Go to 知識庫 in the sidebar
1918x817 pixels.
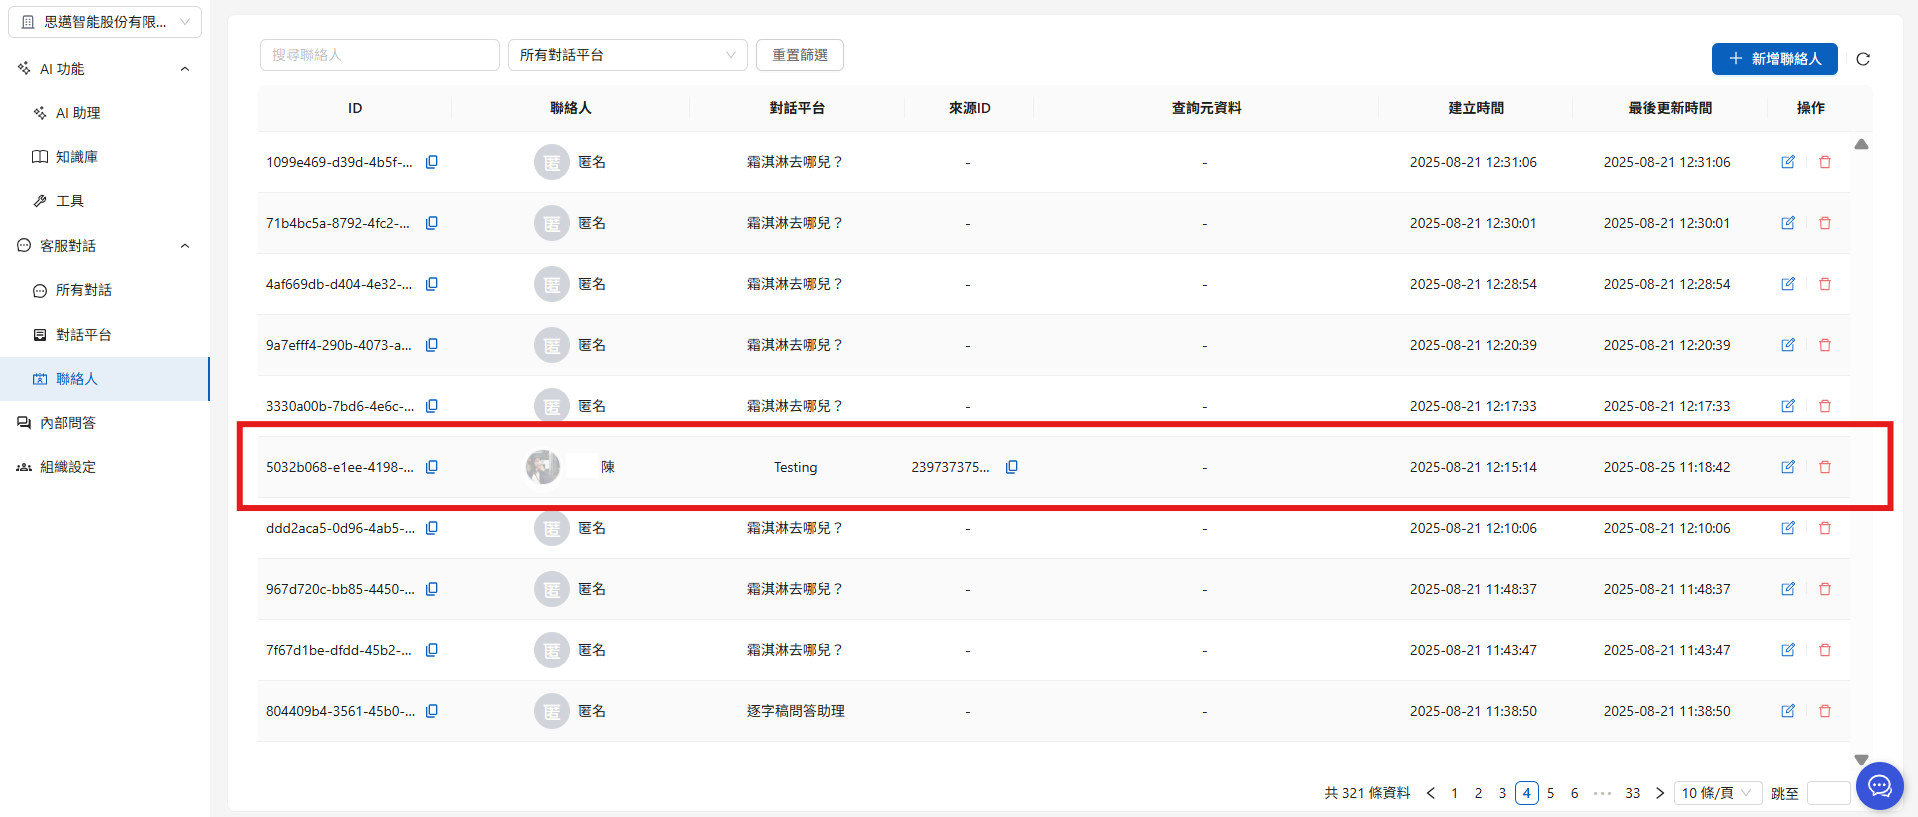pyautogui.click(x=77, y=157)
